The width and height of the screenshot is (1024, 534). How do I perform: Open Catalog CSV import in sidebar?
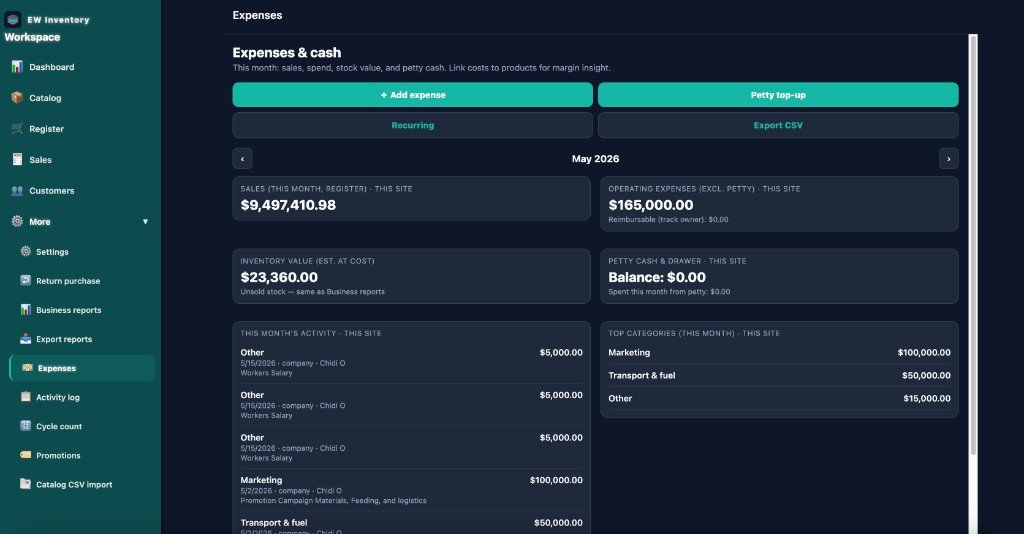tap(74, 484)
